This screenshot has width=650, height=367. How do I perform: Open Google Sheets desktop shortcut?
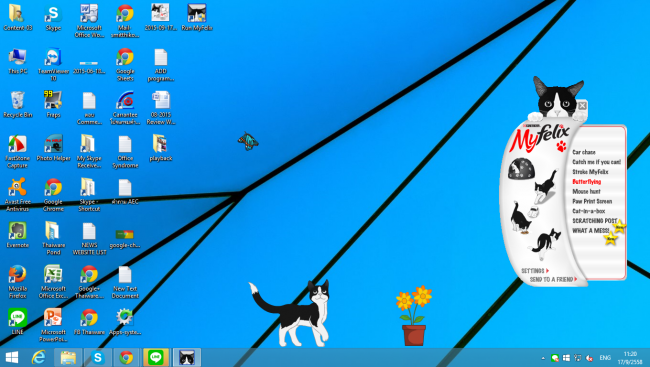(125, 64)
